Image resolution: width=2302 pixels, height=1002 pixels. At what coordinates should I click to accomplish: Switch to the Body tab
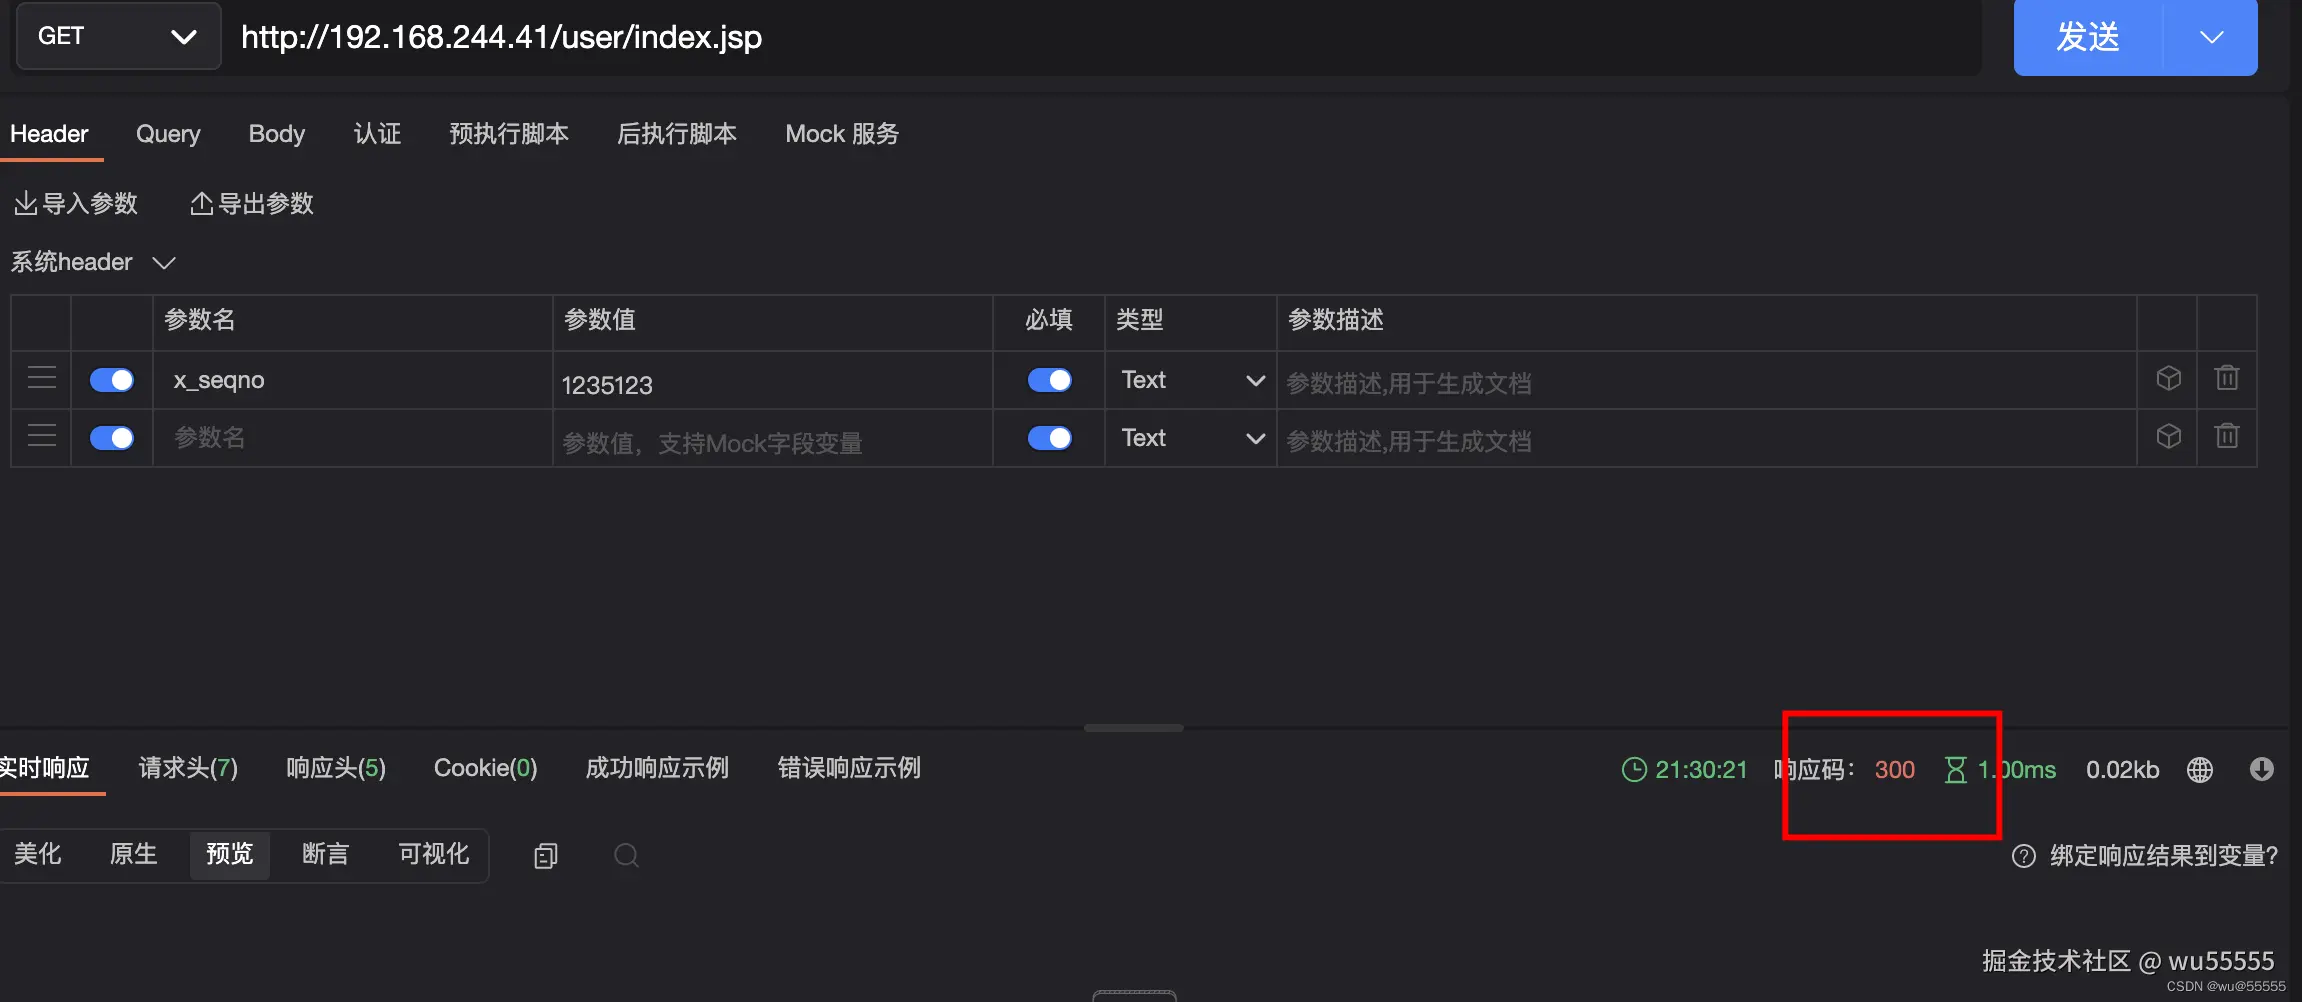pyautogui.click(x=276, y=133)
